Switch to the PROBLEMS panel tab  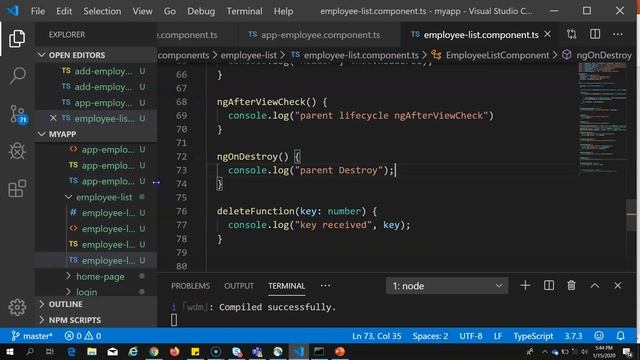pyautogui.click(x=190, y=286)
